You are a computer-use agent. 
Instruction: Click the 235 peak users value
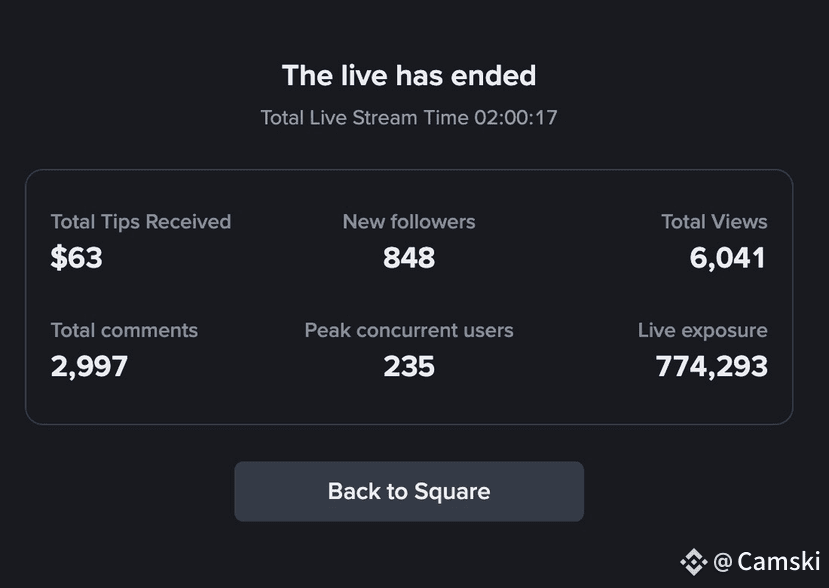409,366
